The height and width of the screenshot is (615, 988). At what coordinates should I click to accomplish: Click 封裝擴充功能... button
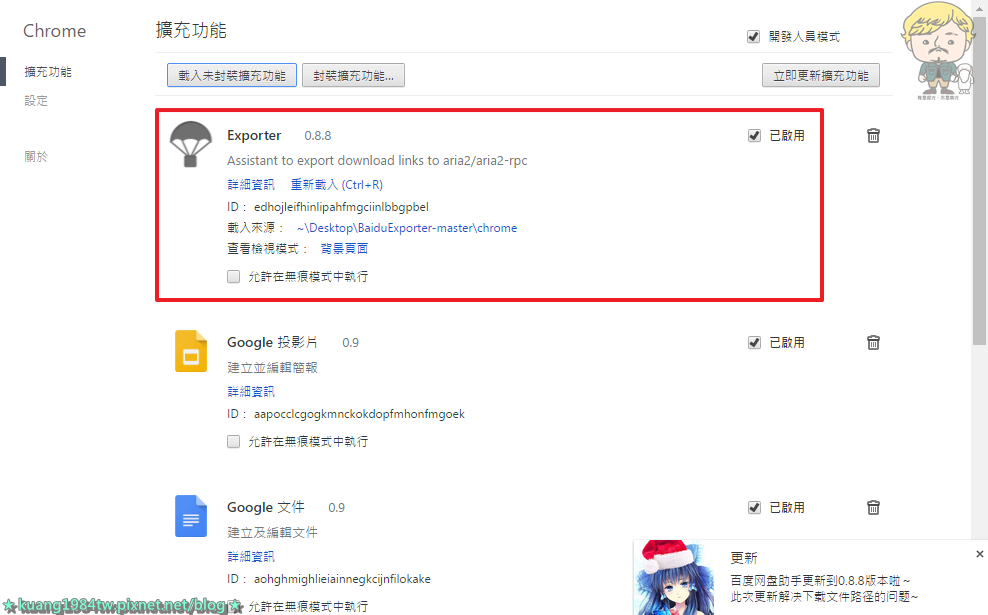click(353, 76)
